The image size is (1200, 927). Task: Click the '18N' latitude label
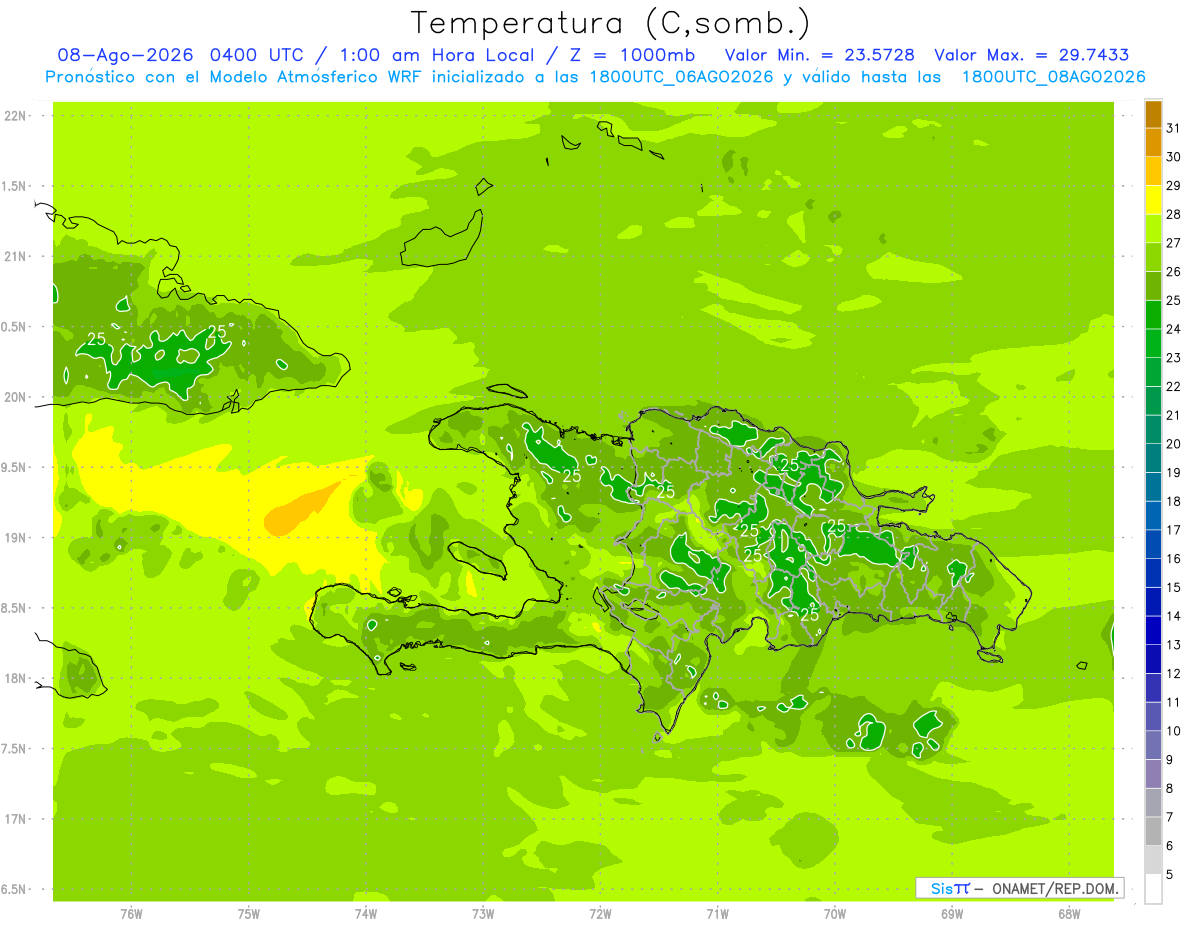tap(15, 678)
